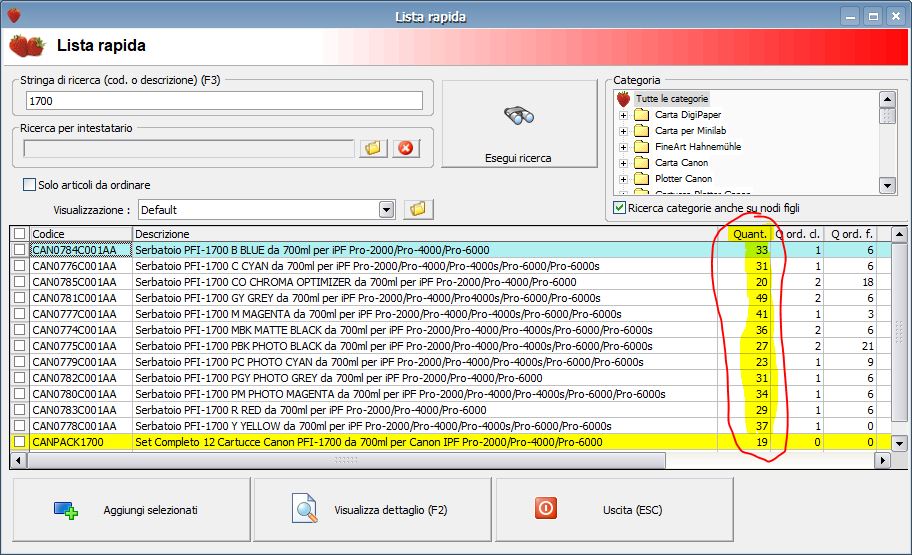Select row CAN0780C001AA PM PHOTO MAGENTA

(451, 394)
